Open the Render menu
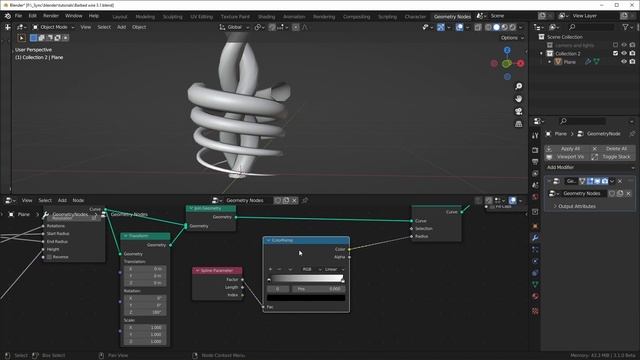Screen dimensions: 640x360 (x=51, y=16)
